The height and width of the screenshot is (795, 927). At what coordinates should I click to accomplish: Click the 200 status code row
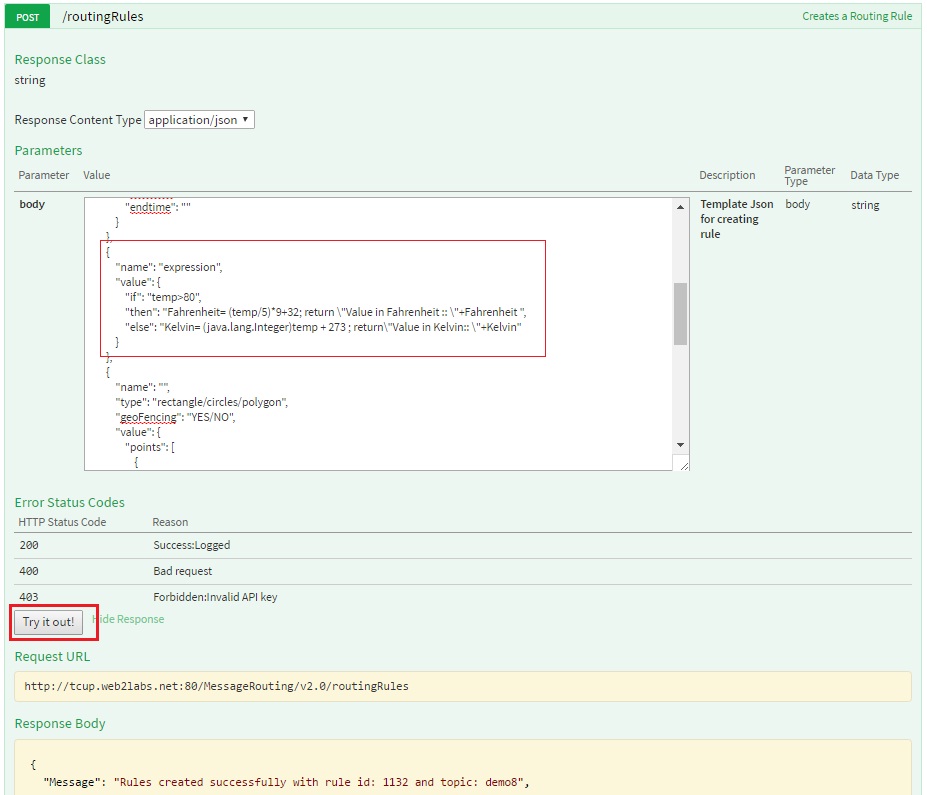463,545
